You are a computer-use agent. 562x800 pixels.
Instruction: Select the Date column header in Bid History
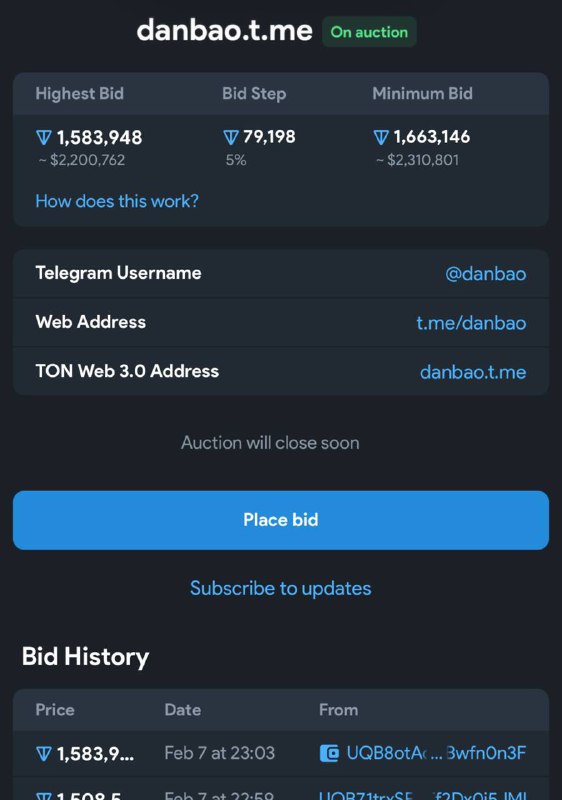pos(183,710)
